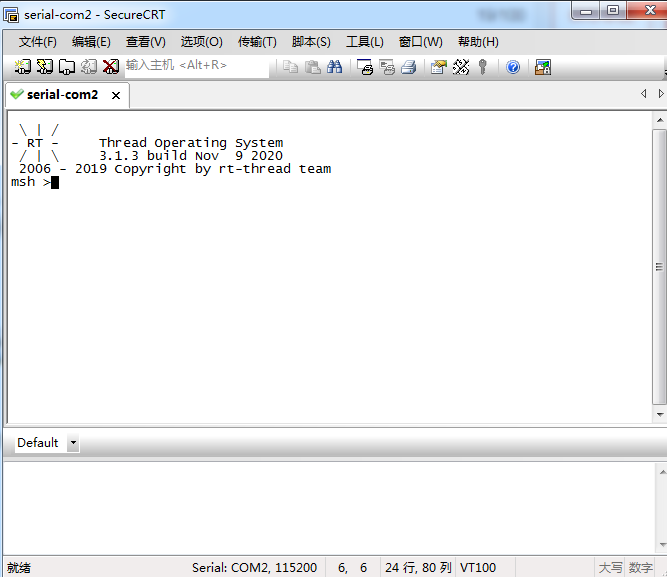Click the Connect toolbar icon
Image resolution: width=667 pixels, height=577 pixels.
23,66
